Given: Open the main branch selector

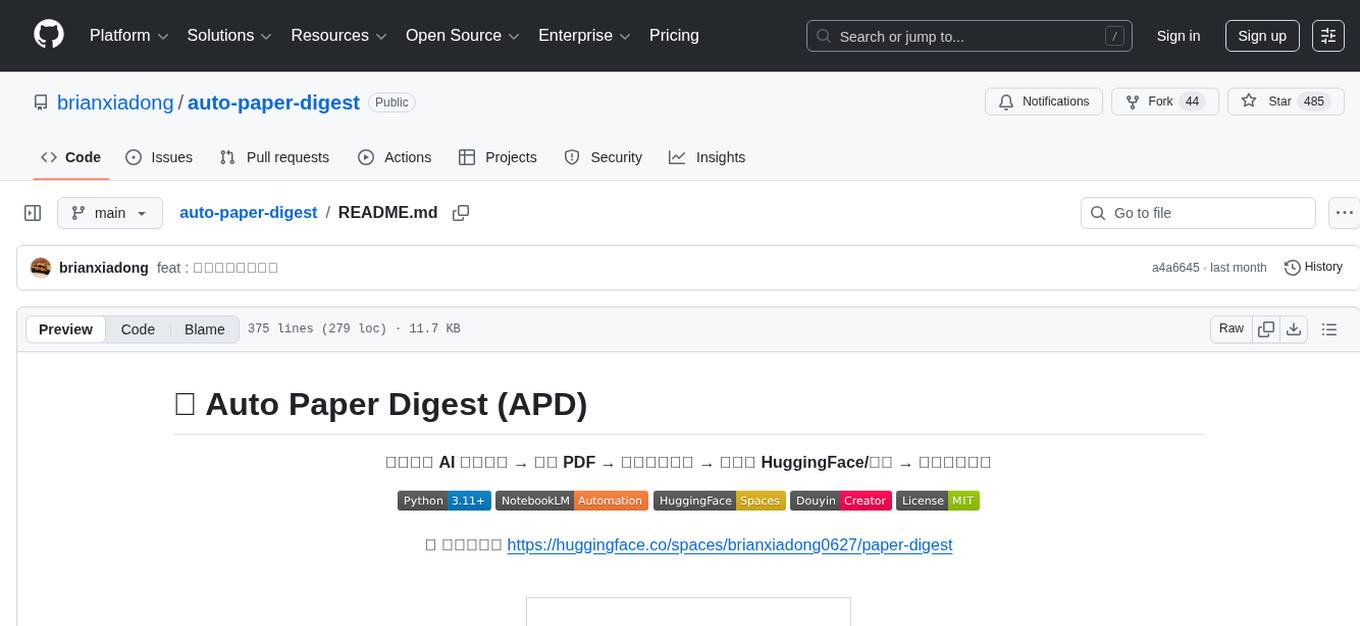Looking at the screenshot, I should click(x=110, y=212).
